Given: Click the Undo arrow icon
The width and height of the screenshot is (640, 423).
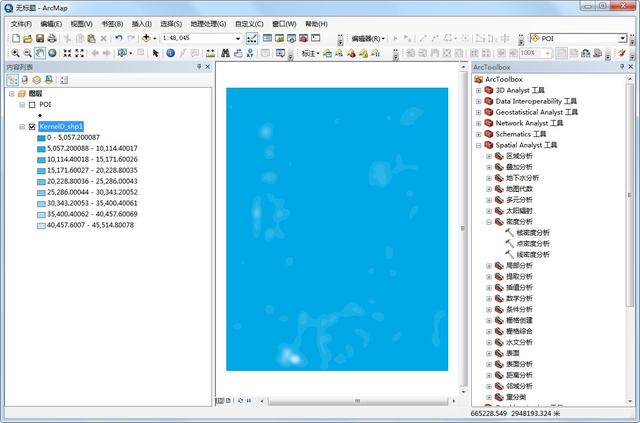Looking at the screenshot, I should tap(118, 38).
